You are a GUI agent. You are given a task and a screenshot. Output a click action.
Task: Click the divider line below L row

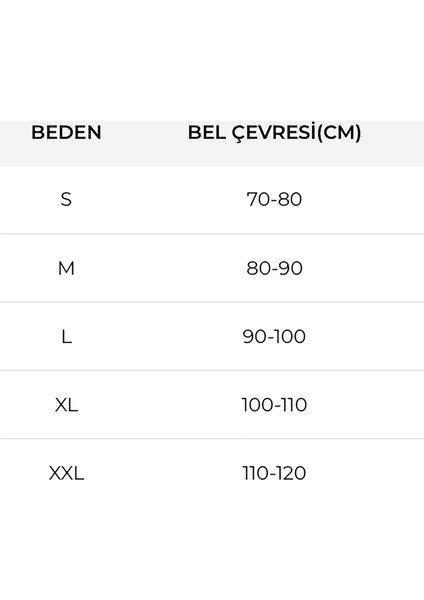tap(212, 370)
